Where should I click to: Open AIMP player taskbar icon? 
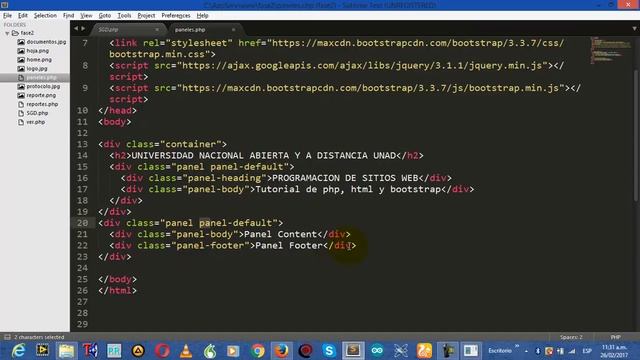coord(138,351)
